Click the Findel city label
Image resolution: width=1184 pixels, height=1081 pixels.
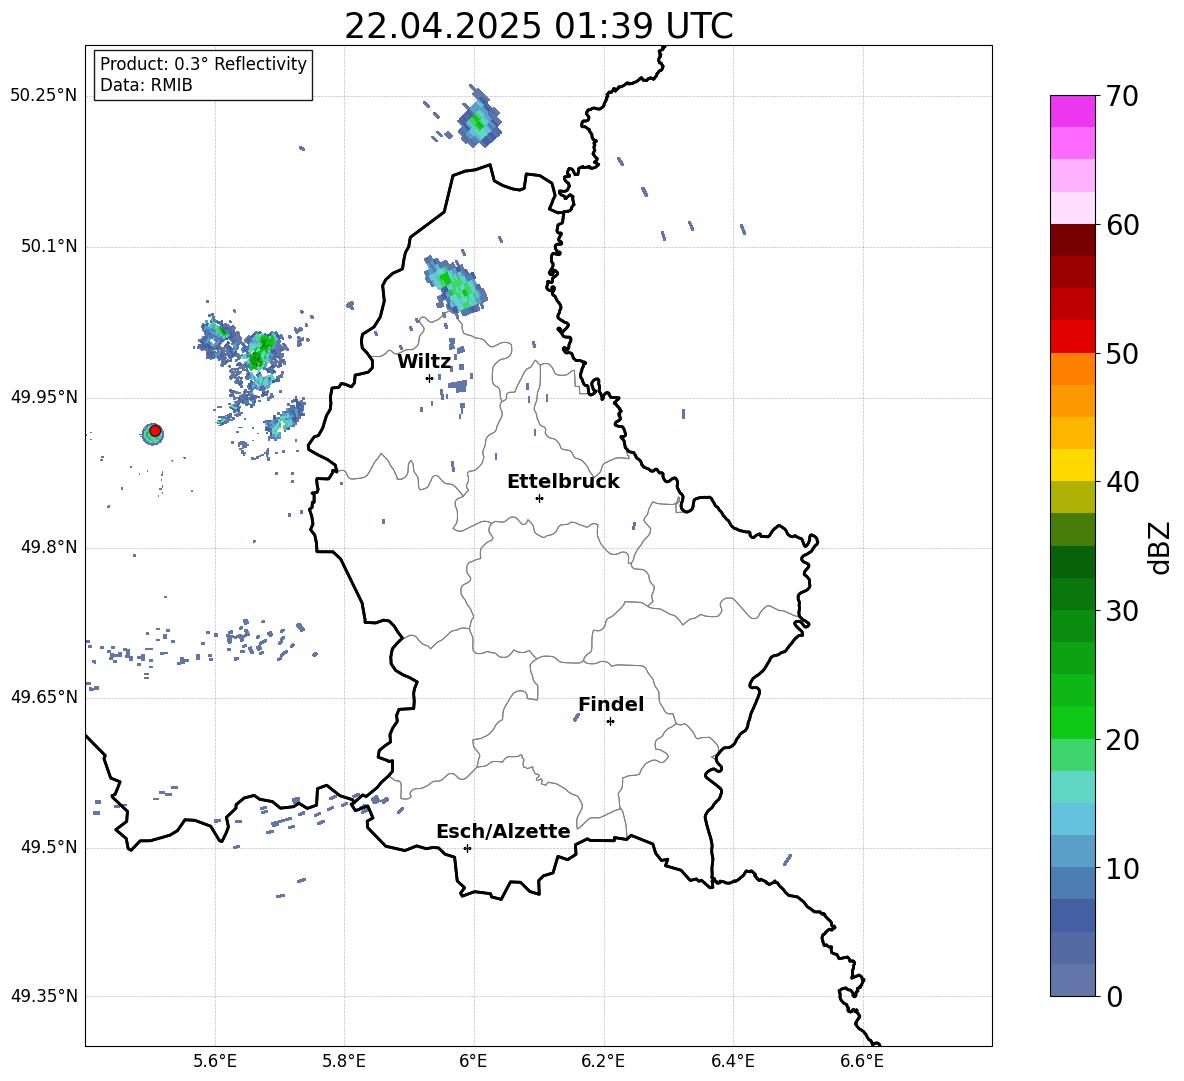611,704
